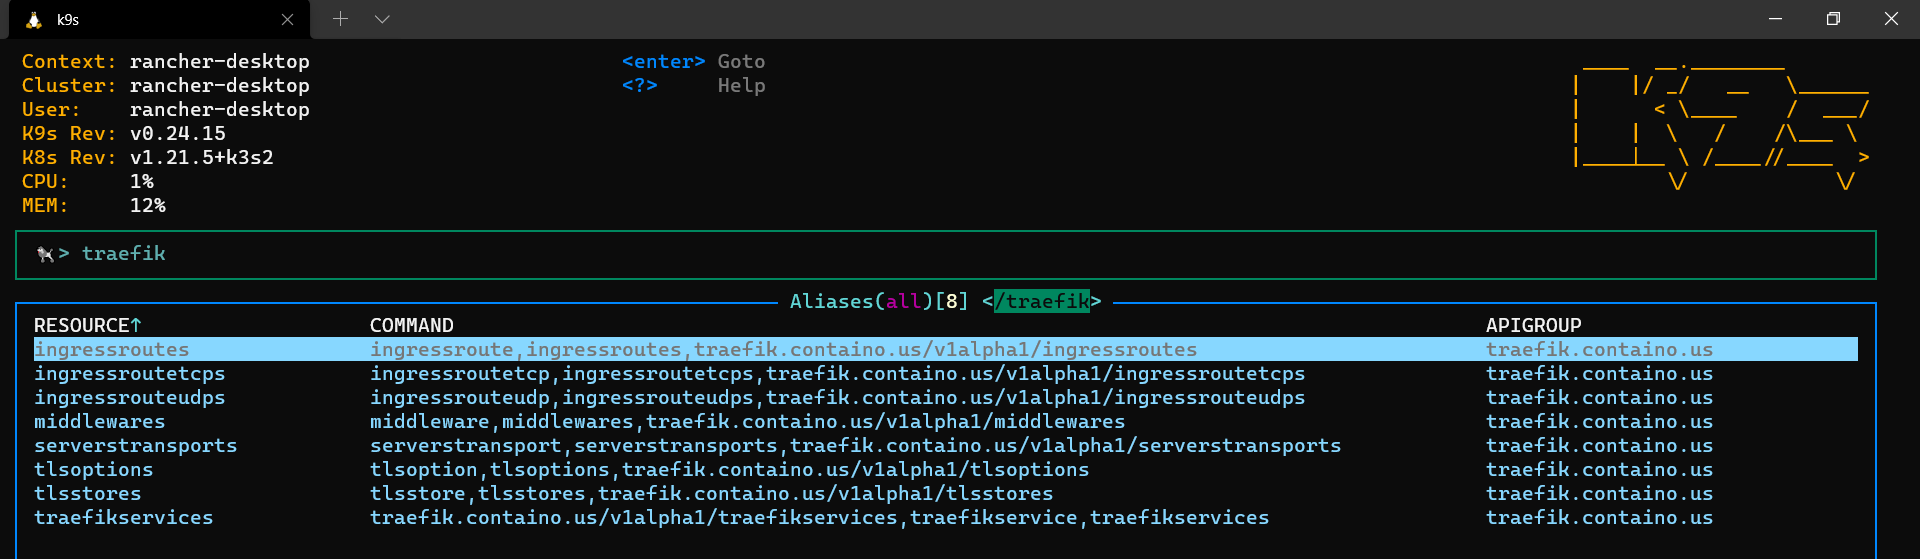1920x559 pixels.
Task: Click the traefik command input field
Action: [945, 255]
